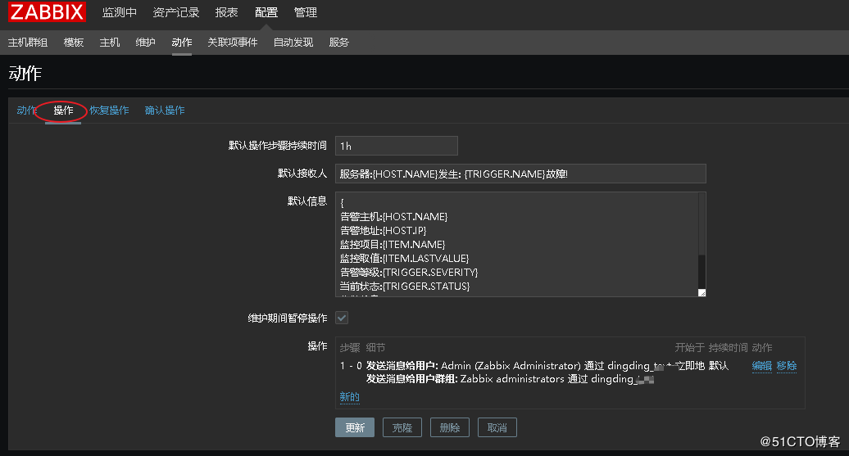Click the 当前状态:{TRIGGER.STATUS} line

404,286
